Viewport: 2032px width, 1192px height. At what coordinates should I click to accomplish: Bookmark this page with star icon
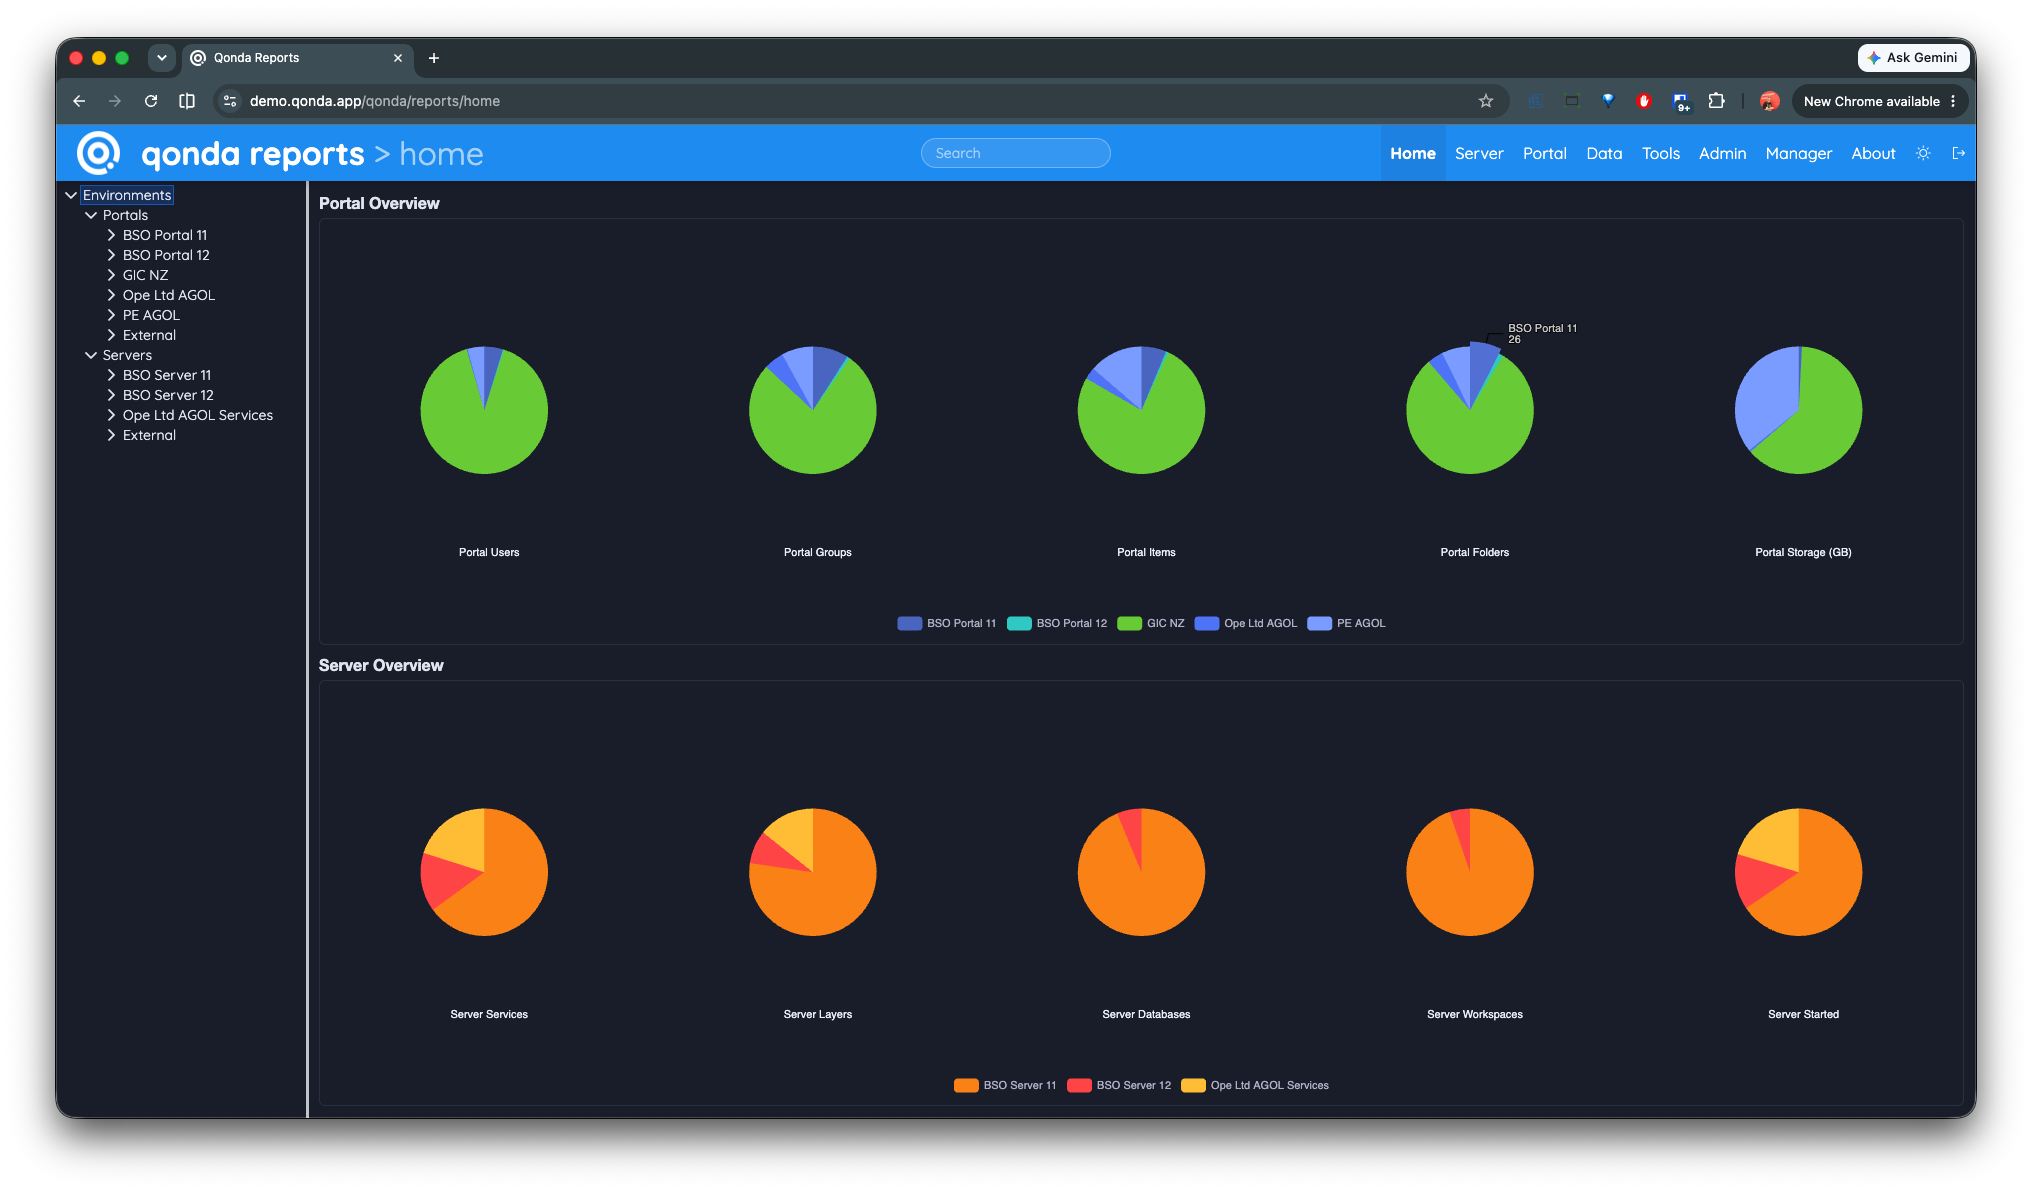pyautogui.click(x=1486, y=101)
